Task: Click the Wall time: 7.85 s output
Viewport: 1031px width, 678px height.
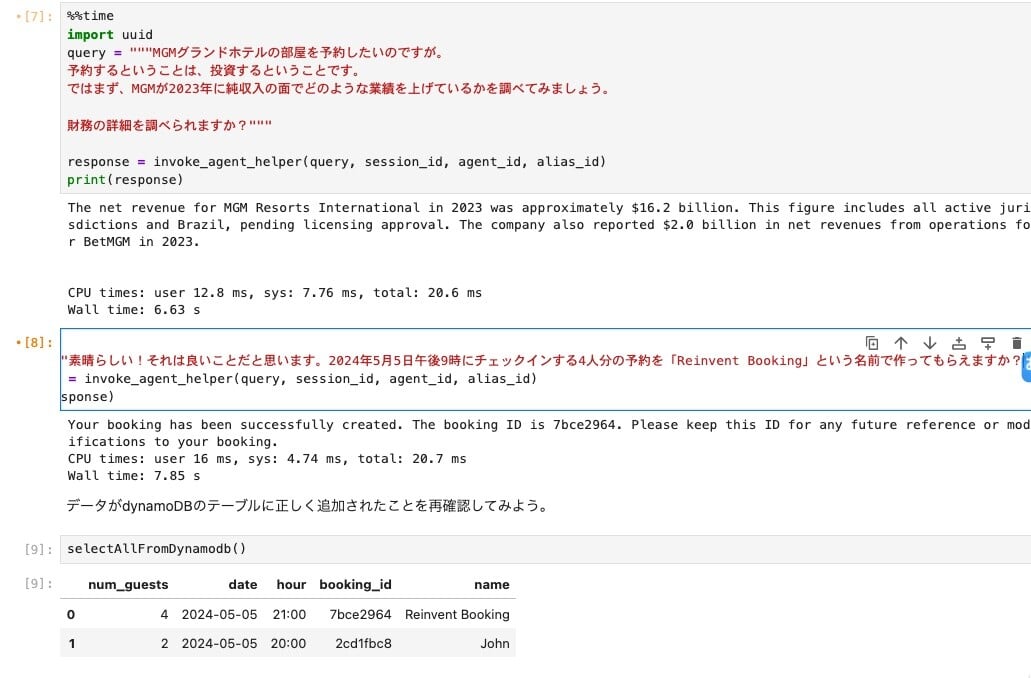Action: pyautogui.click(x=133, y=475)
